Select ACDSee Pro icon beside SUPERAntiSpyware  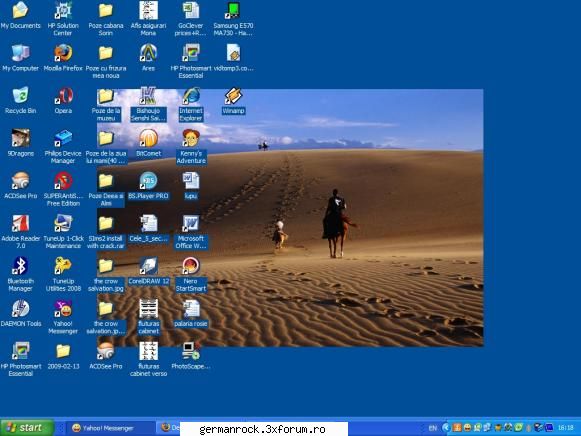click(20, 181)
